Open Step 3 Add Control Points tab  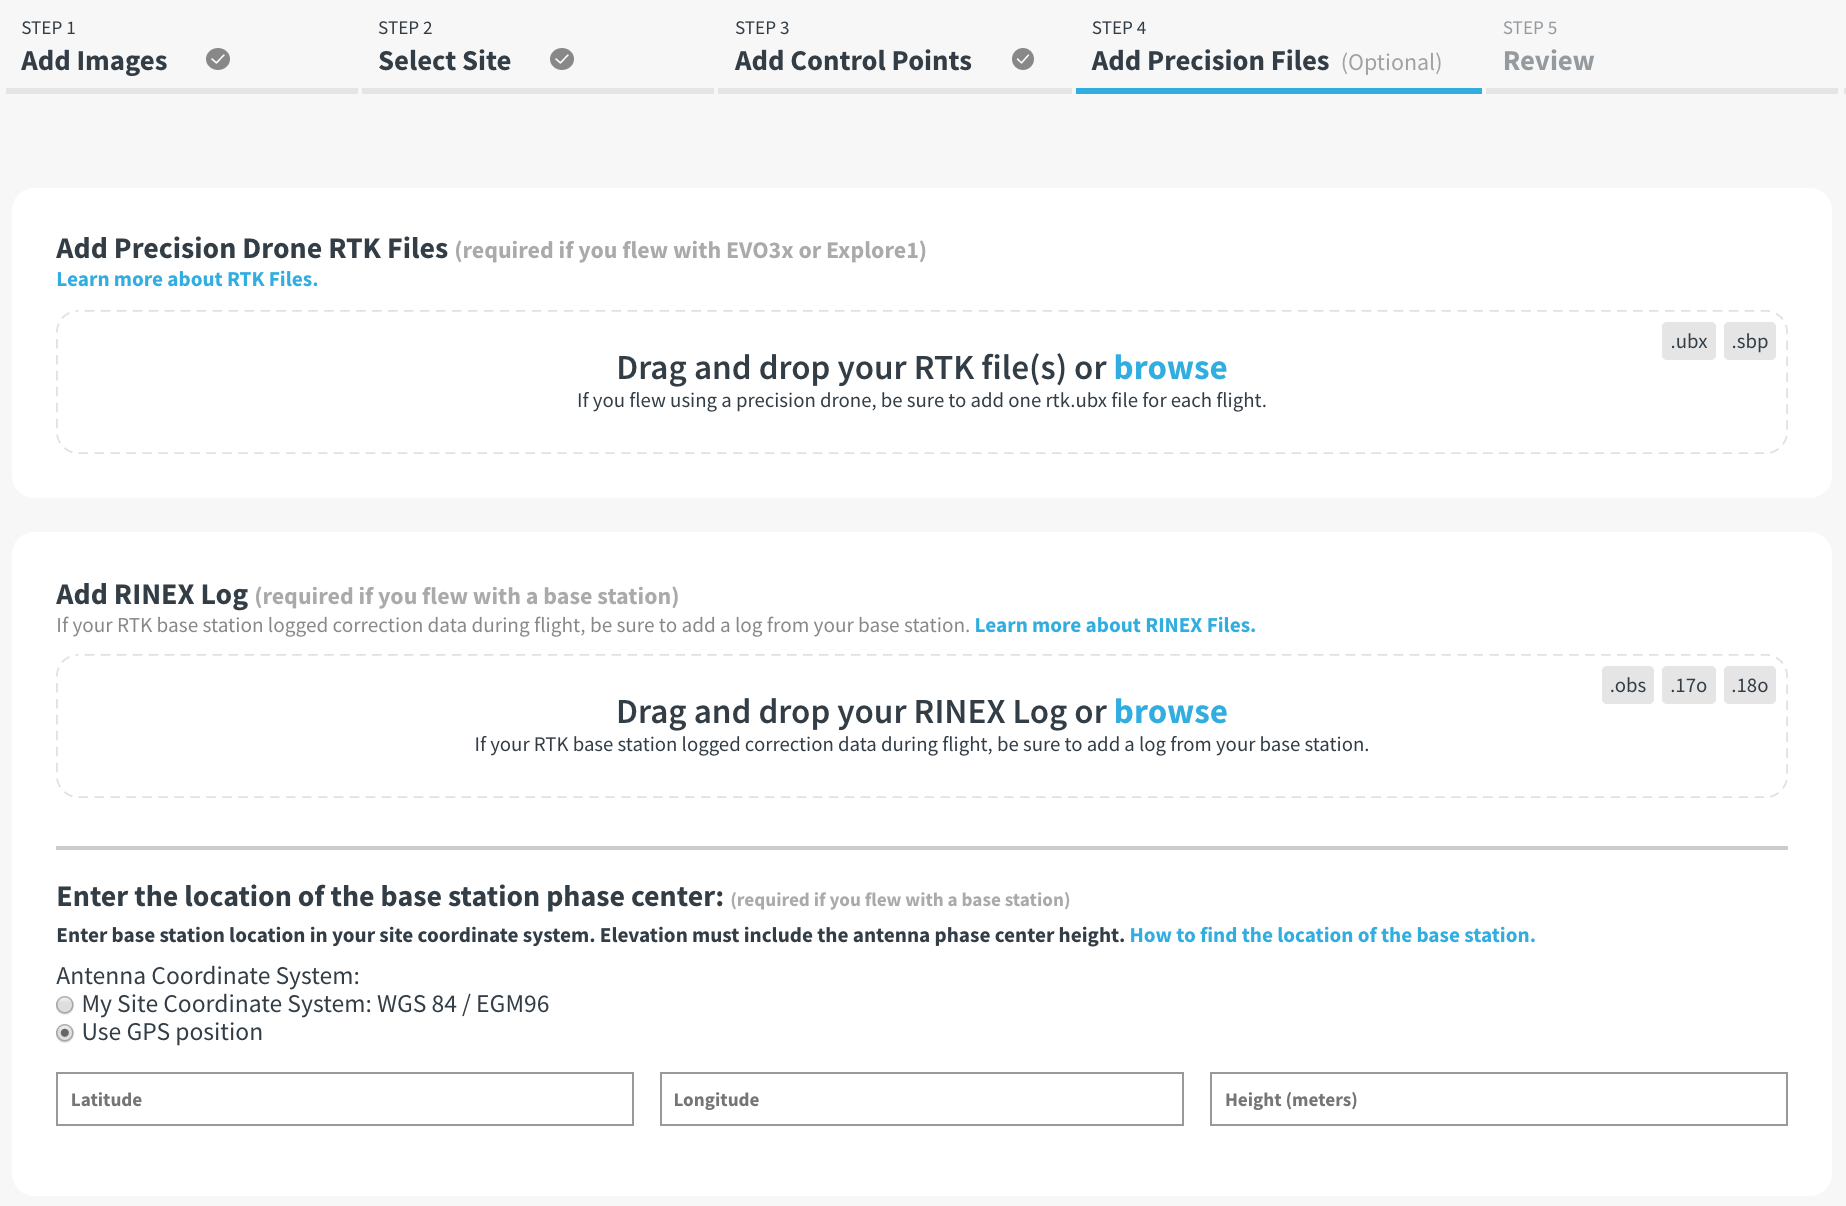[895, 48]
